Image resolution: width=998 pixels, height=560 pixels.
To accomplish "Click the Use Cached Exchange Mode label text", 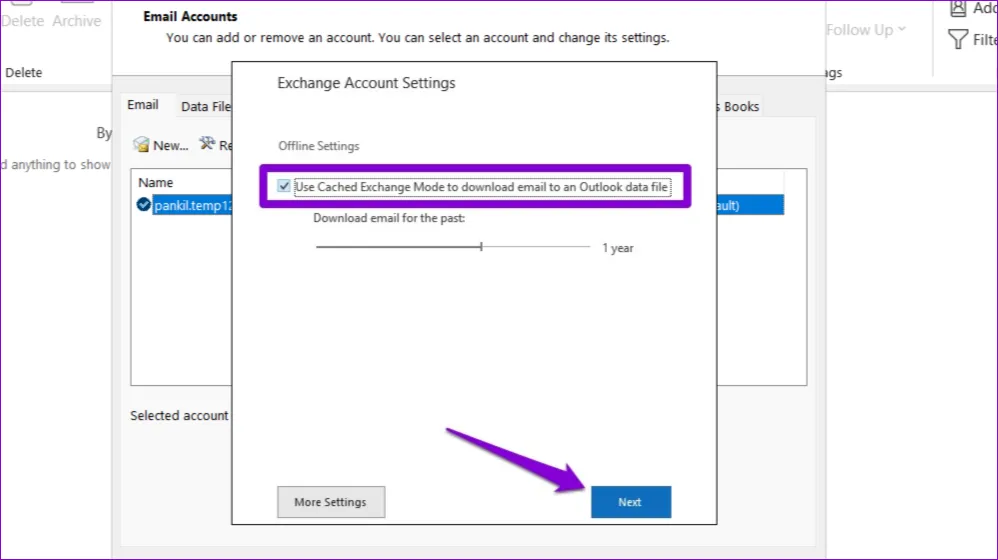I will (481, 187).
